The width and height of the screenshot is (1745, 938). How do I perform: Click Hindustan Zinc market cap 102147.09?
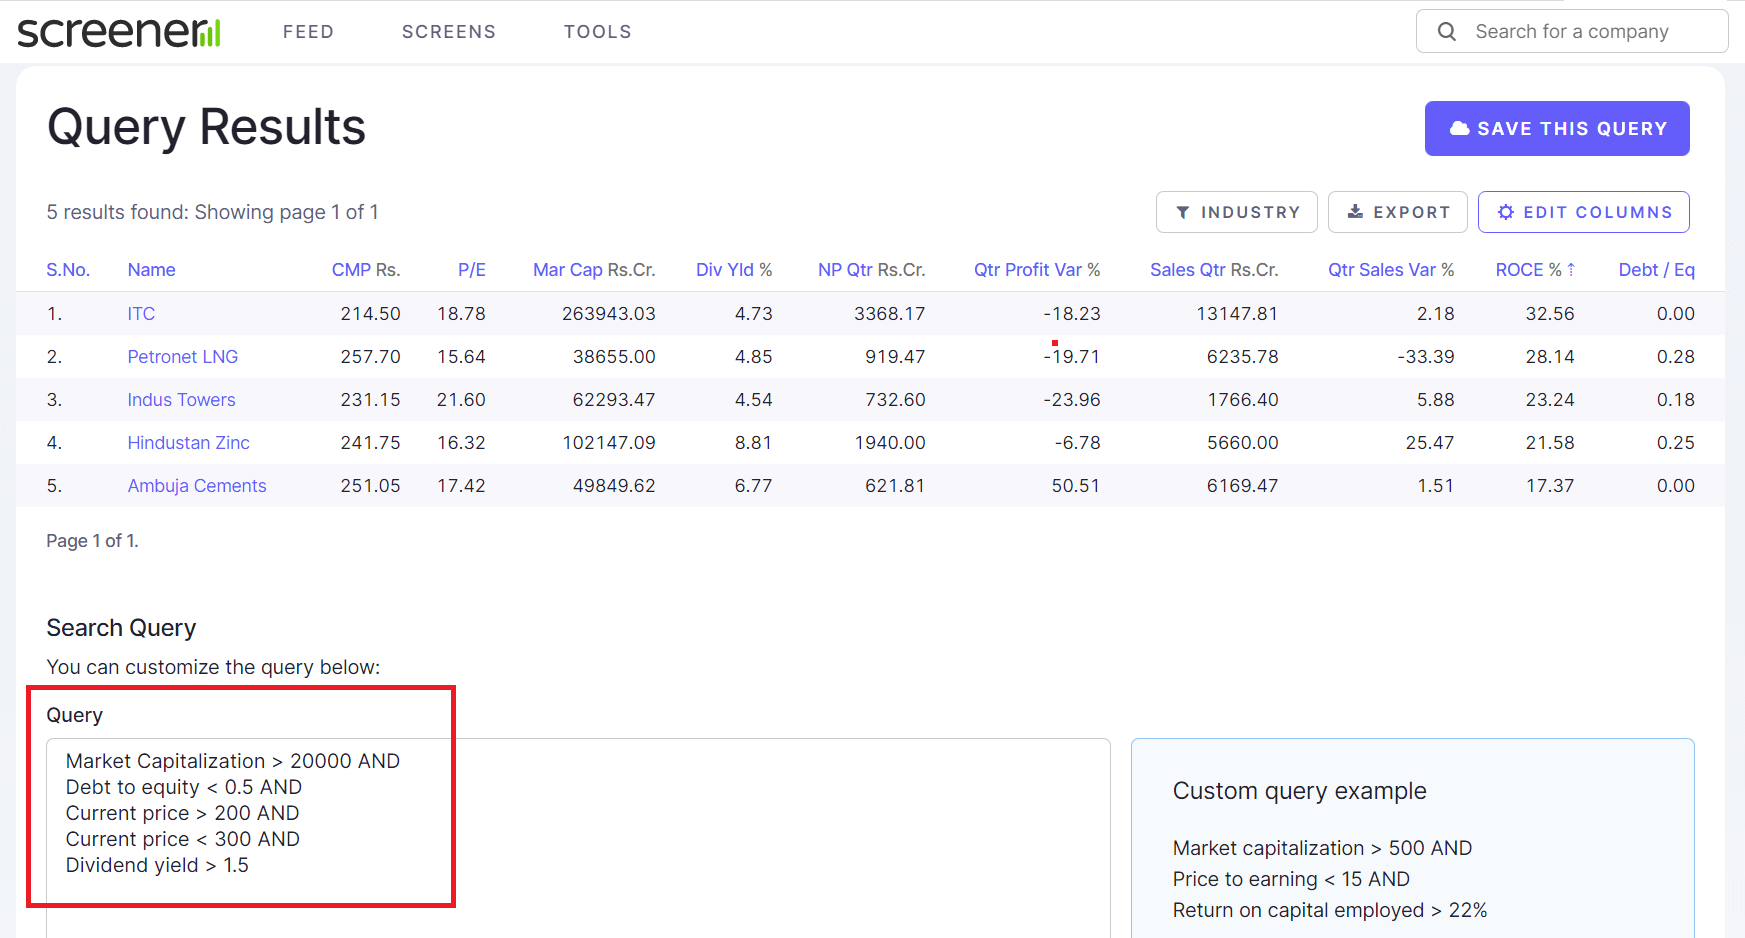[x=609, y=443]
